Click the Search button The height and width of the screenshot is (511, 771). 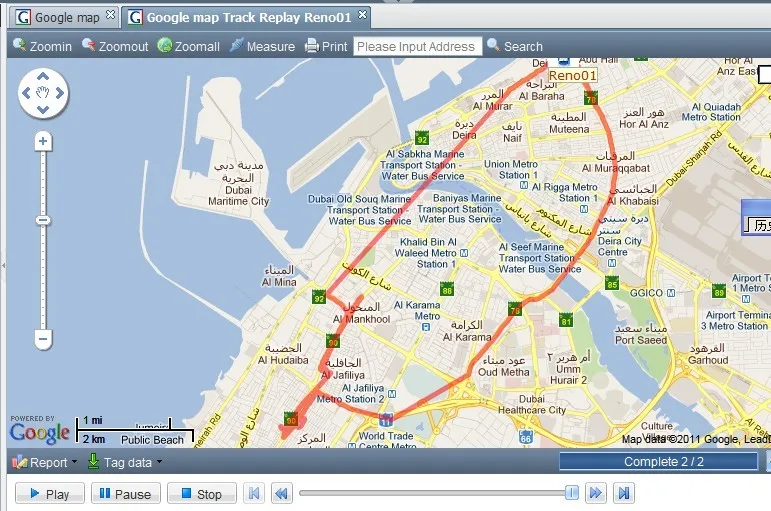coord(515,46)
